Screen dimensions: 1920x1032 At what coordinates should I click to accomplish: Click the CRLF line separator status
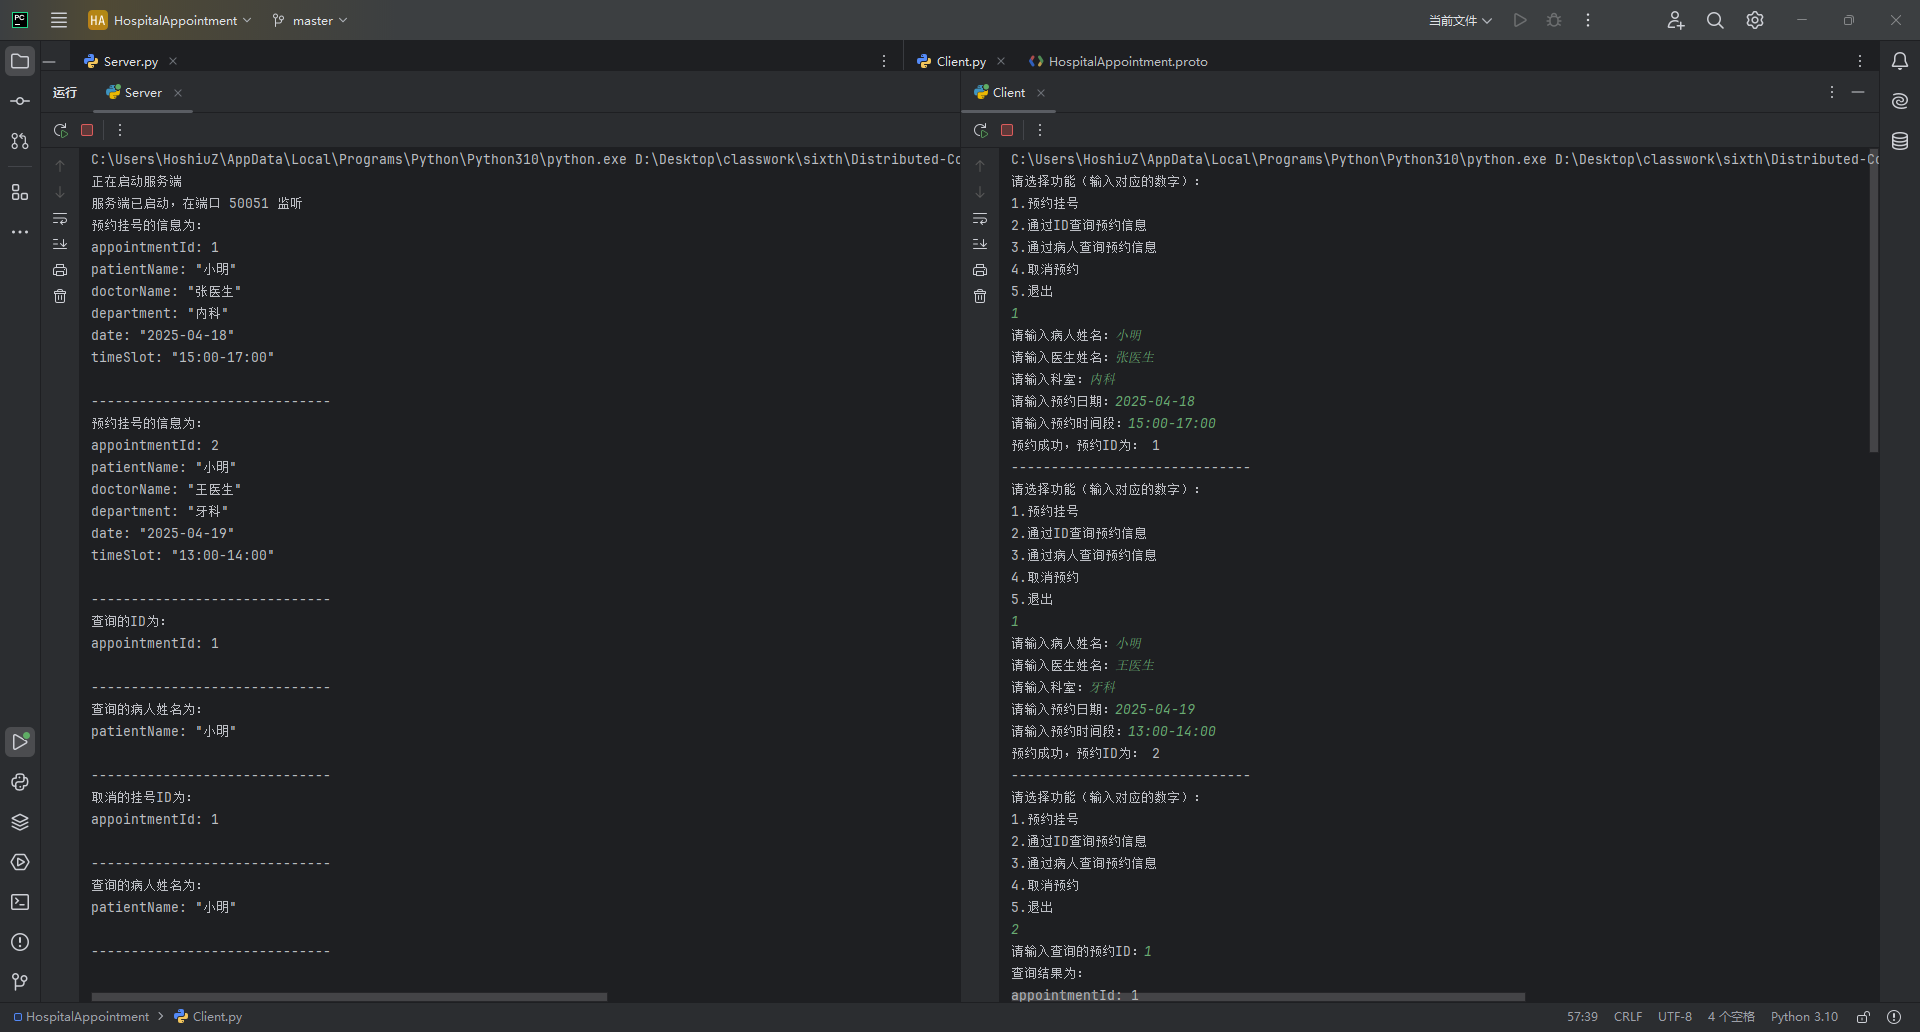coord(1628,1017)
